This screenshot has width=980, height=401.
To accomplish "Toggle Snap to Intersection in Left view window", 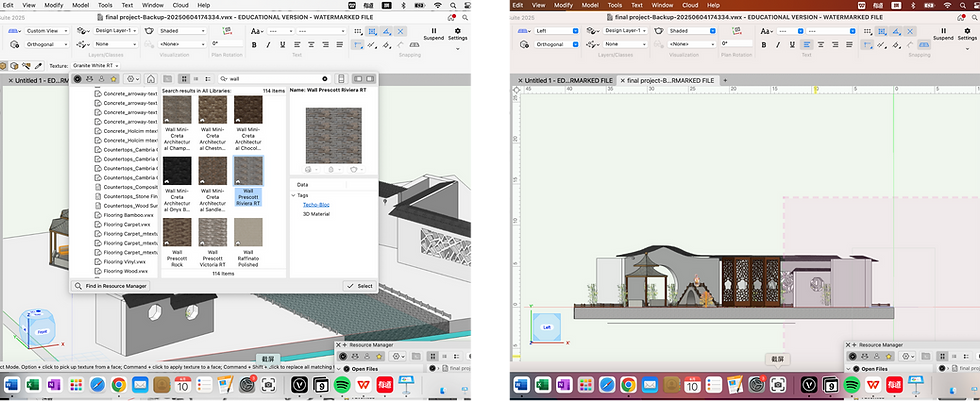I will [911, 31].
